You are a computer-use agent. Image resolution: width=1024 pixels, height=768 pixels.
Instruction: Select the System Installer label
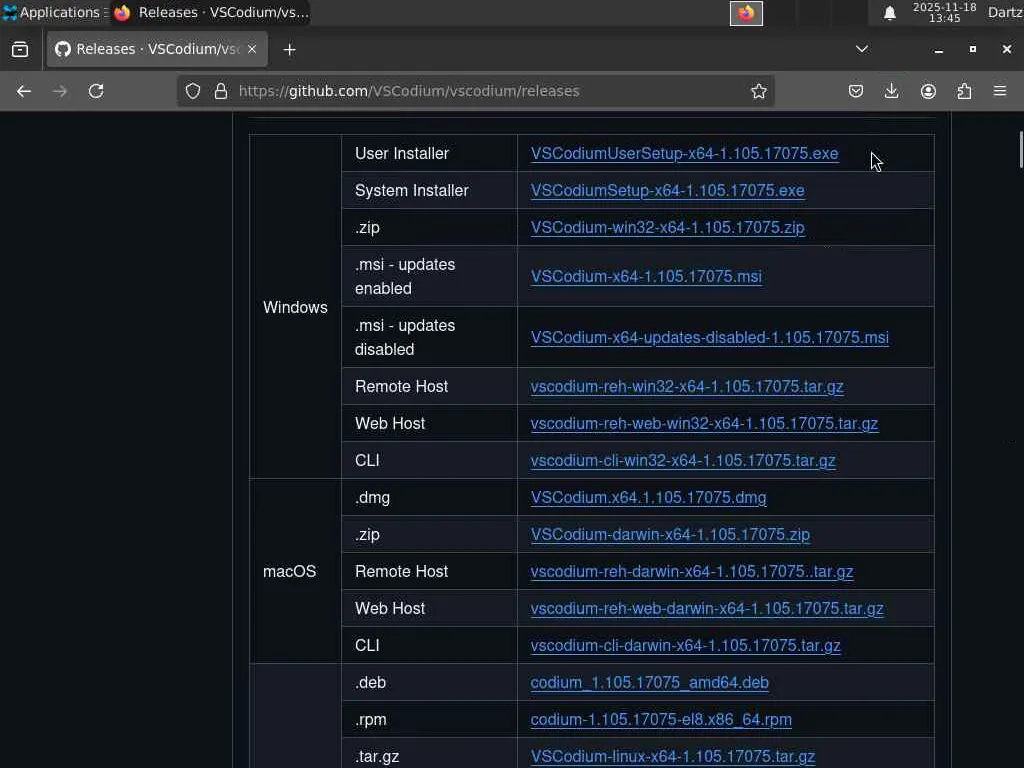pos(411,191)
